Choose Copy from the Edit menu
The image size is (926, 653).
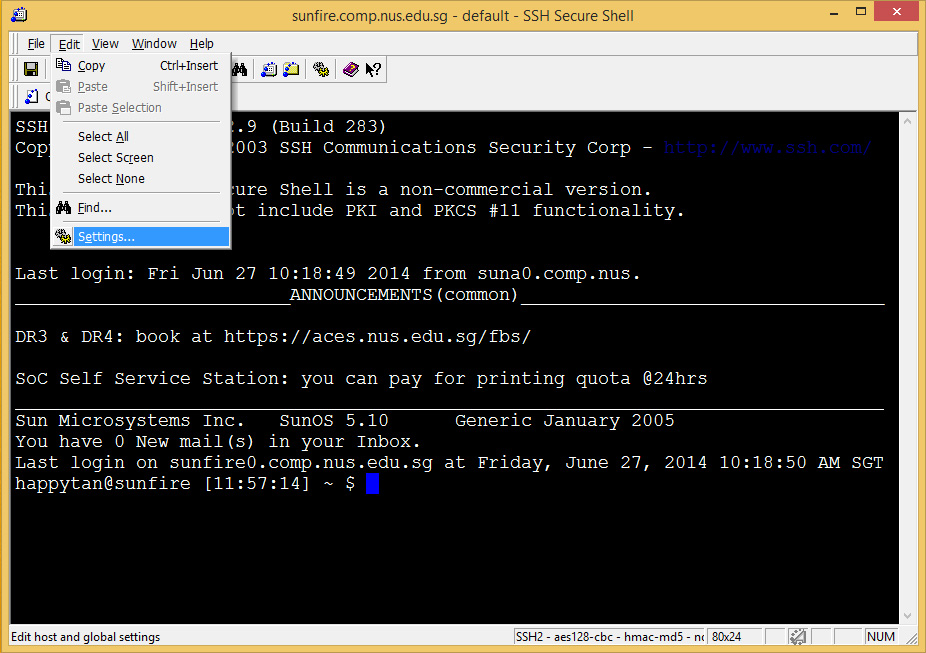[x=141, y=66]
